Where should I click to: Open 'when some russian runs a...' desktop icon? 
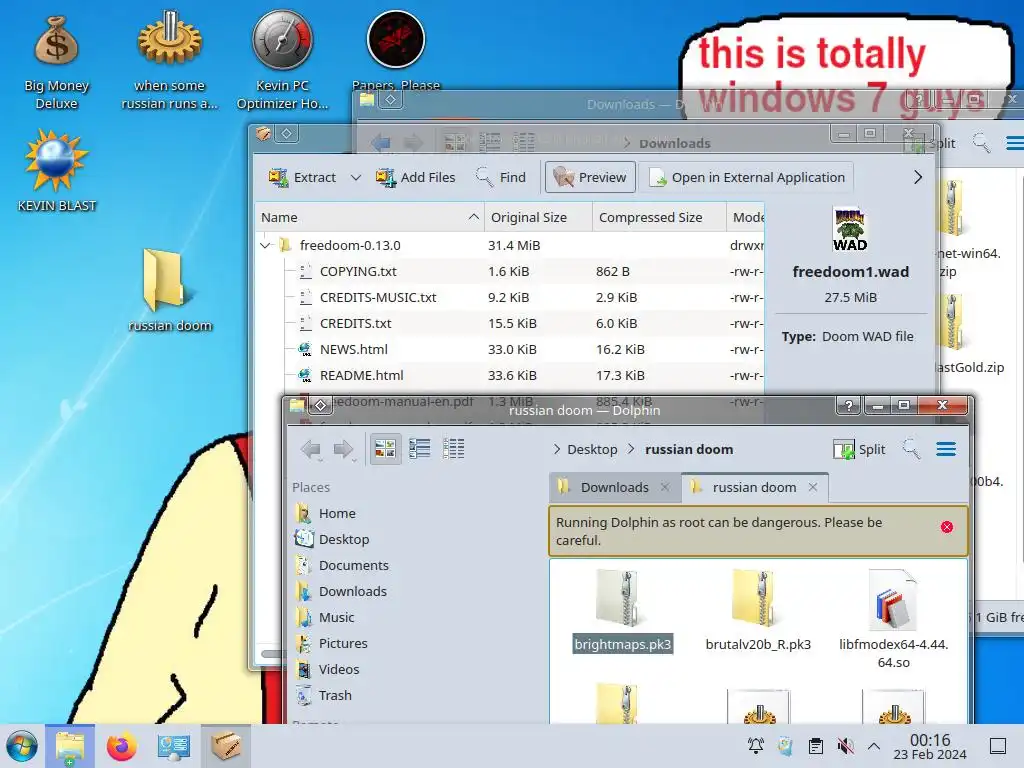169,59
